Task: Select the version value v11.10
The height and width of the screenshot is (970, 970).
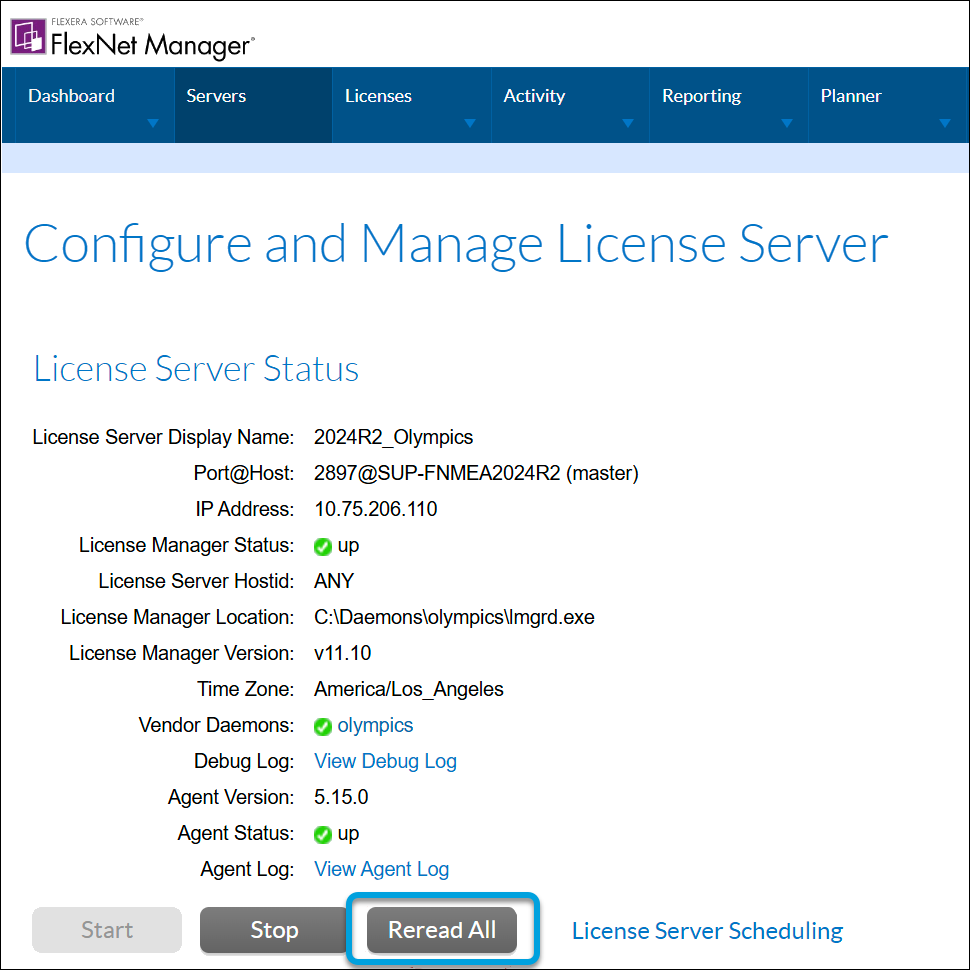Action: coord(342,653)
